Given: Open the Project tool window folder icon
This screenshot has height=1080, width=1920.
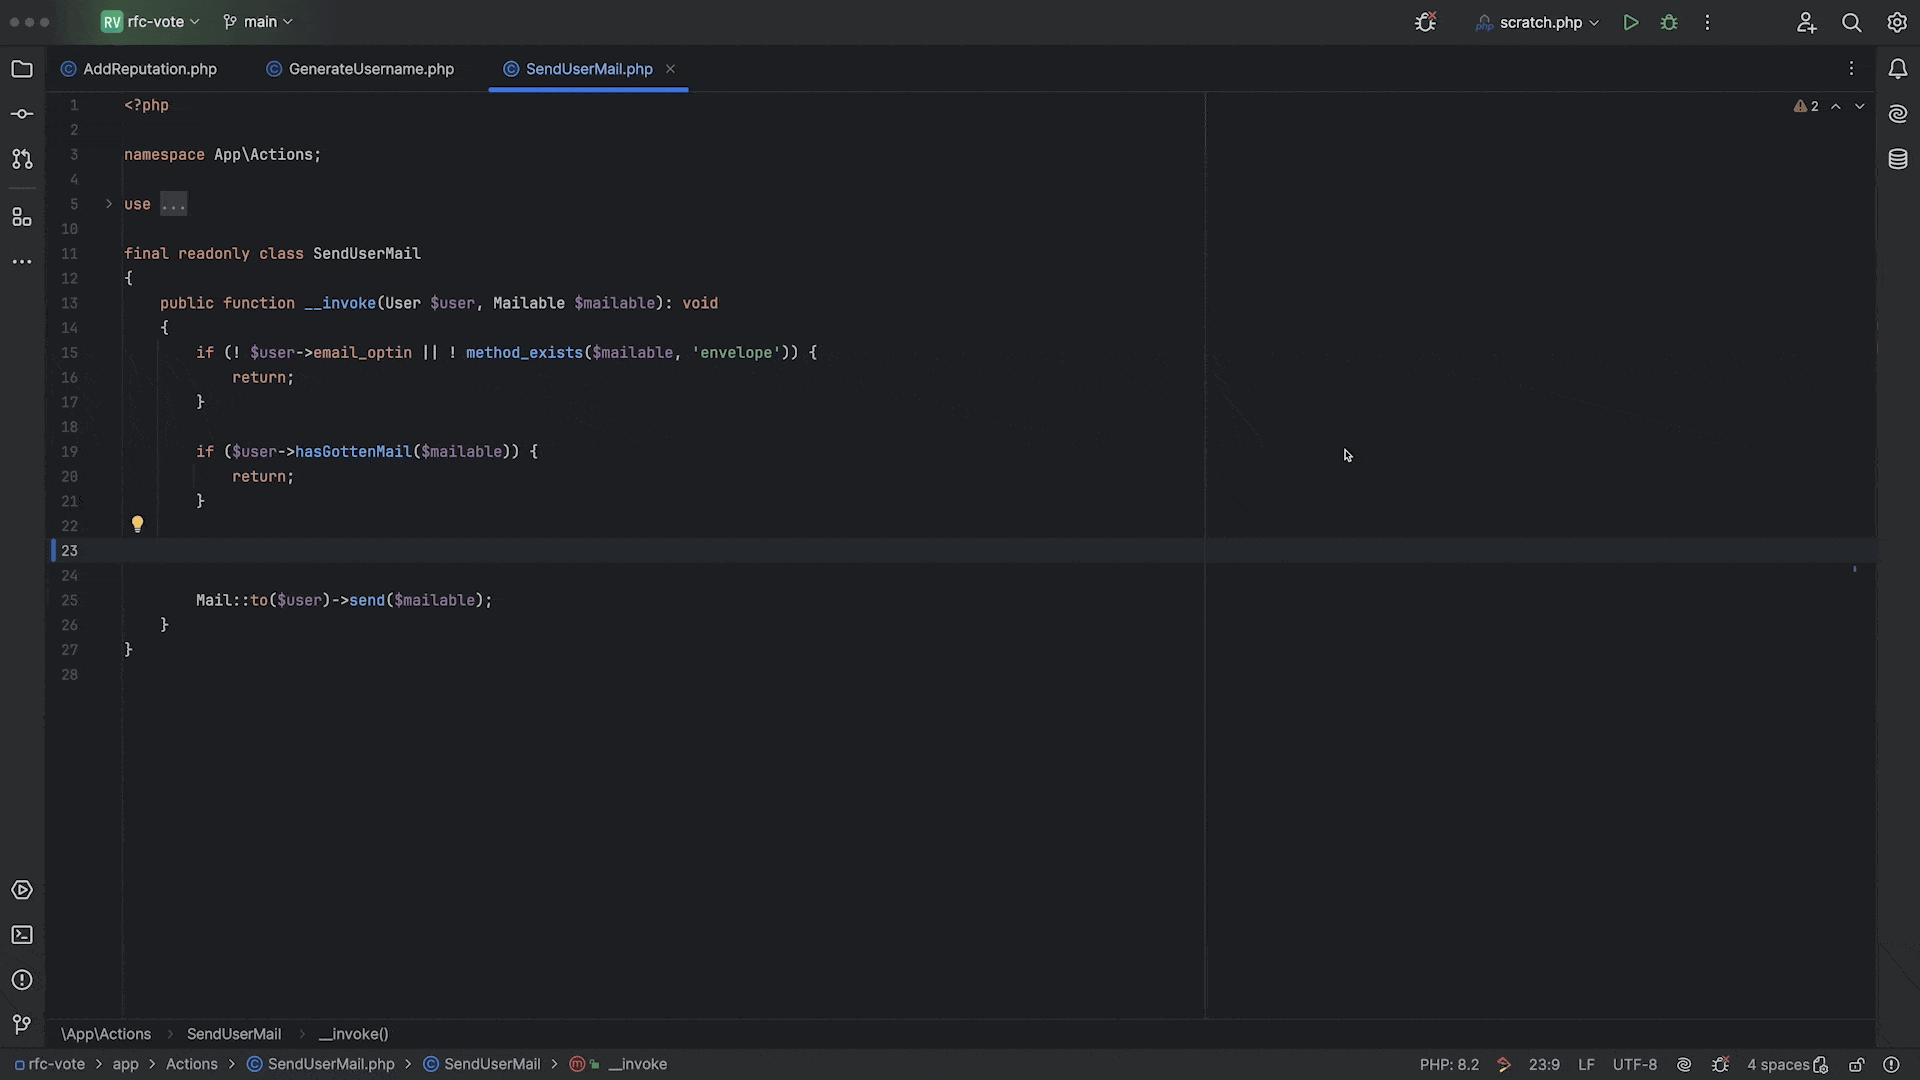Looking at the screenshot, I should coord(22,69).
